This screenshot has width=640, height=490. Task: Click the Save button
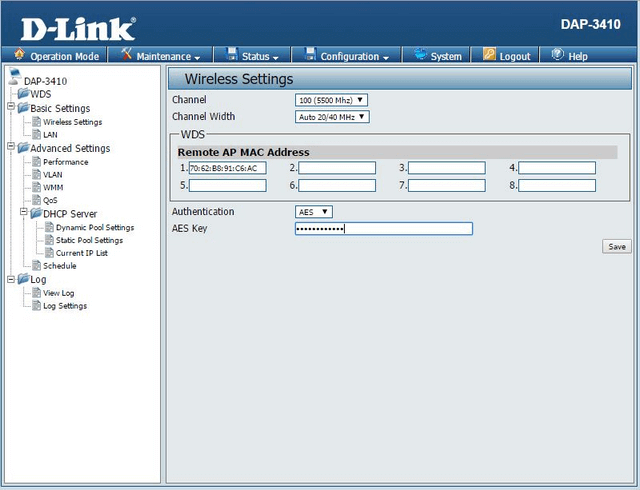click(615, 246)
